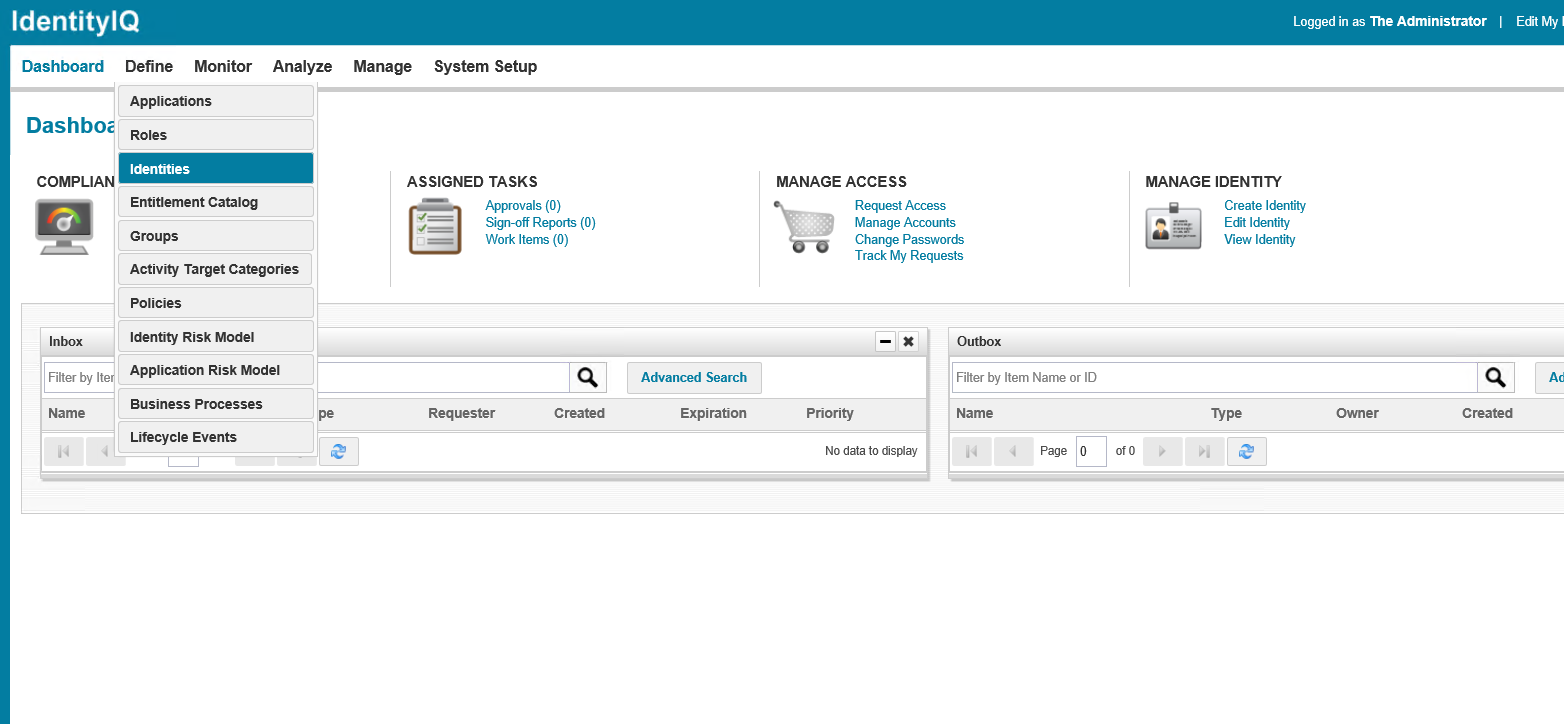Click Outbox filter by item name field
1564x724 pixels.
pos(1214,377)
